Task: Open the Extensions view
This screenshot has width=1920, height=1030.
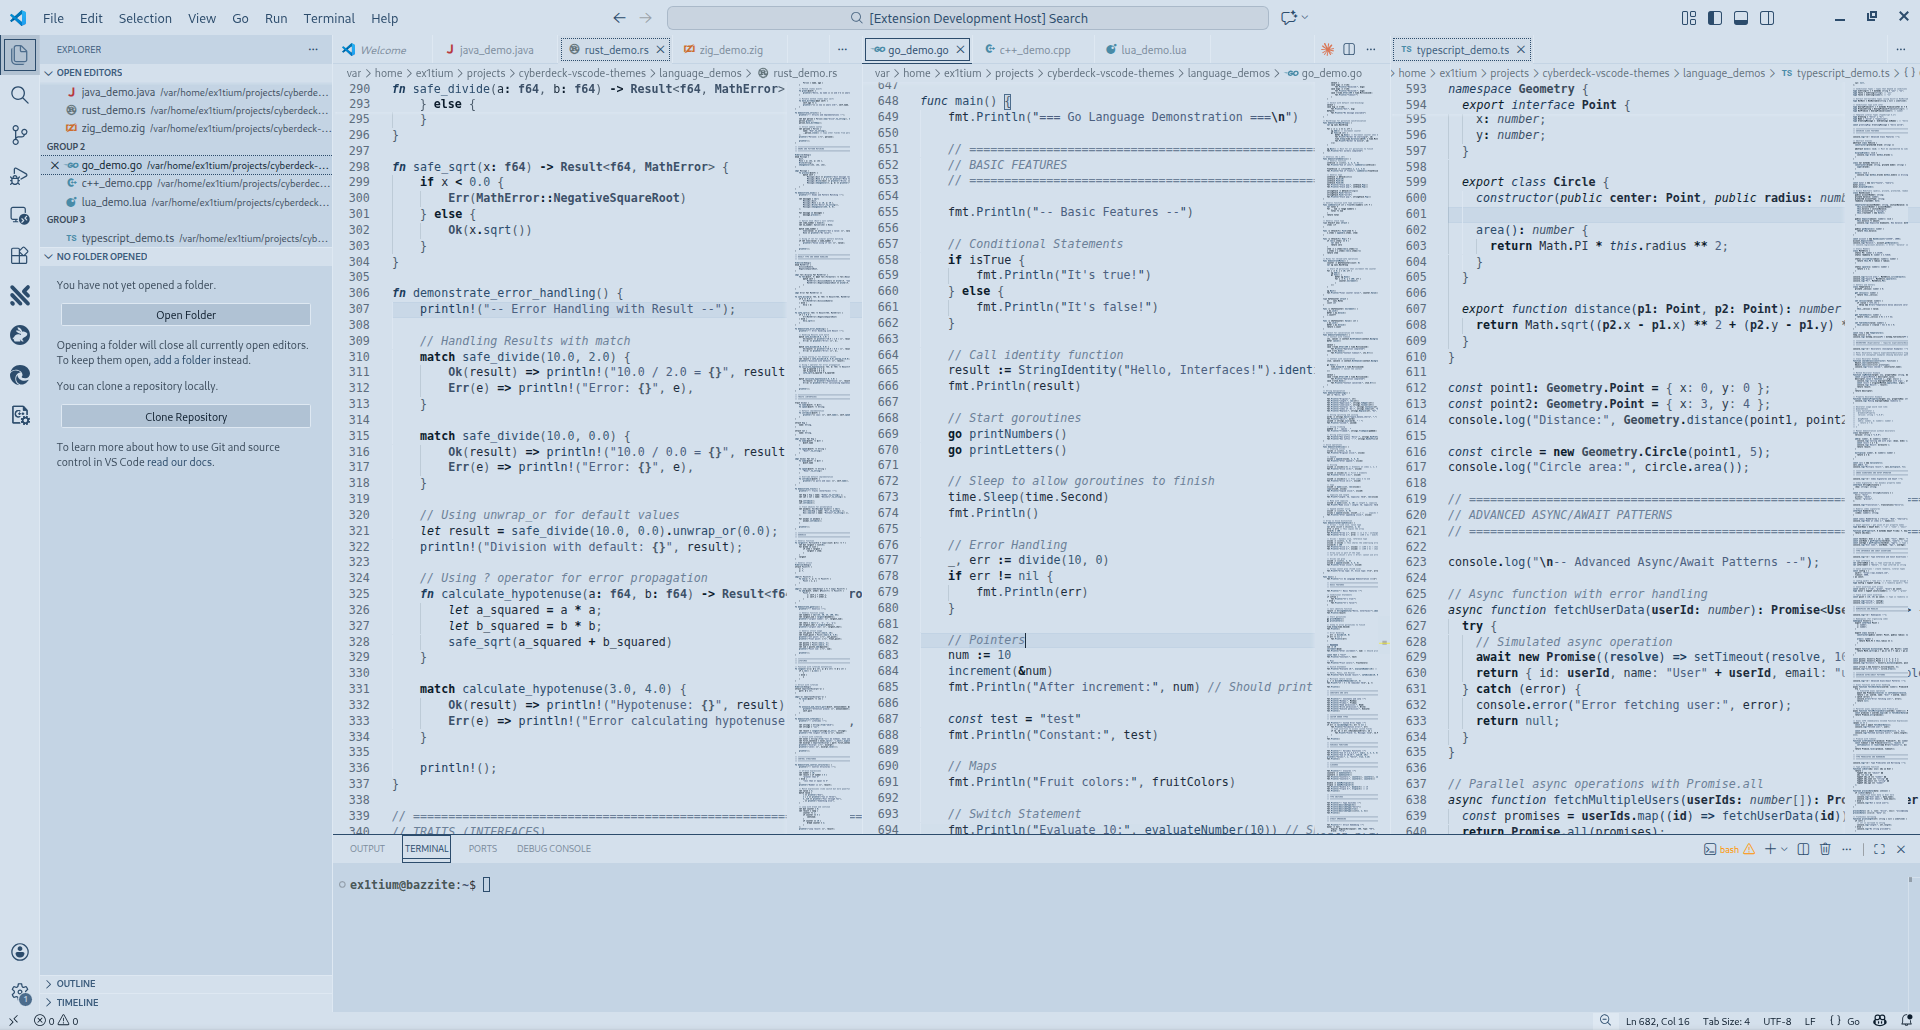Action: 20,256
